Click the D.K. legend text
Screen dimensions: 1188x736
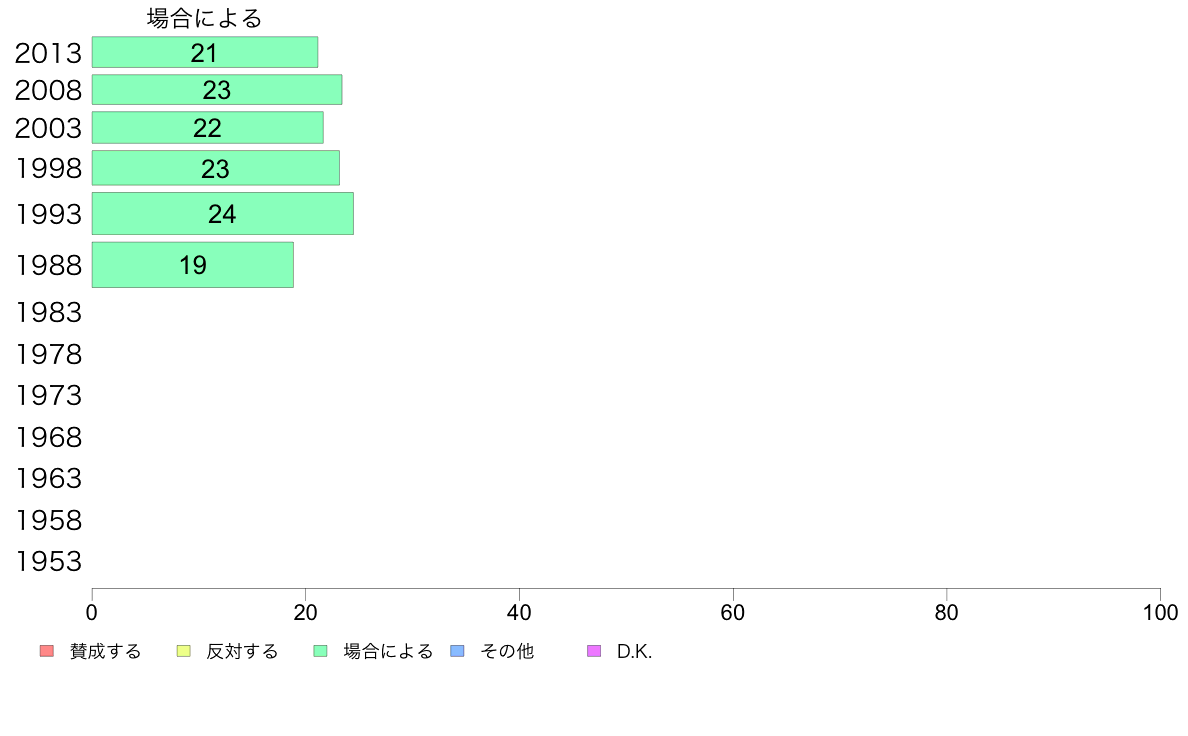tap(634, 651)
